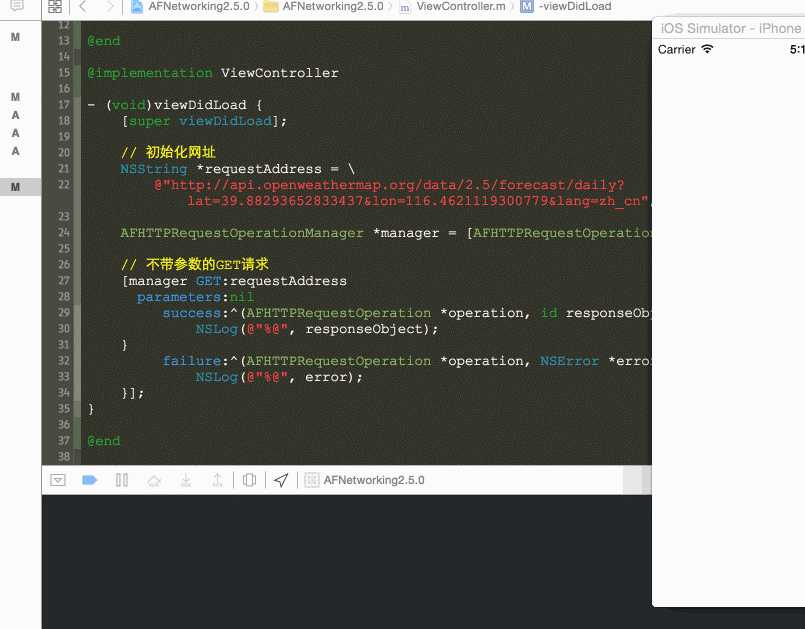Pause program execution
Viewport: 805px width, 629px height.
[122, 480]
